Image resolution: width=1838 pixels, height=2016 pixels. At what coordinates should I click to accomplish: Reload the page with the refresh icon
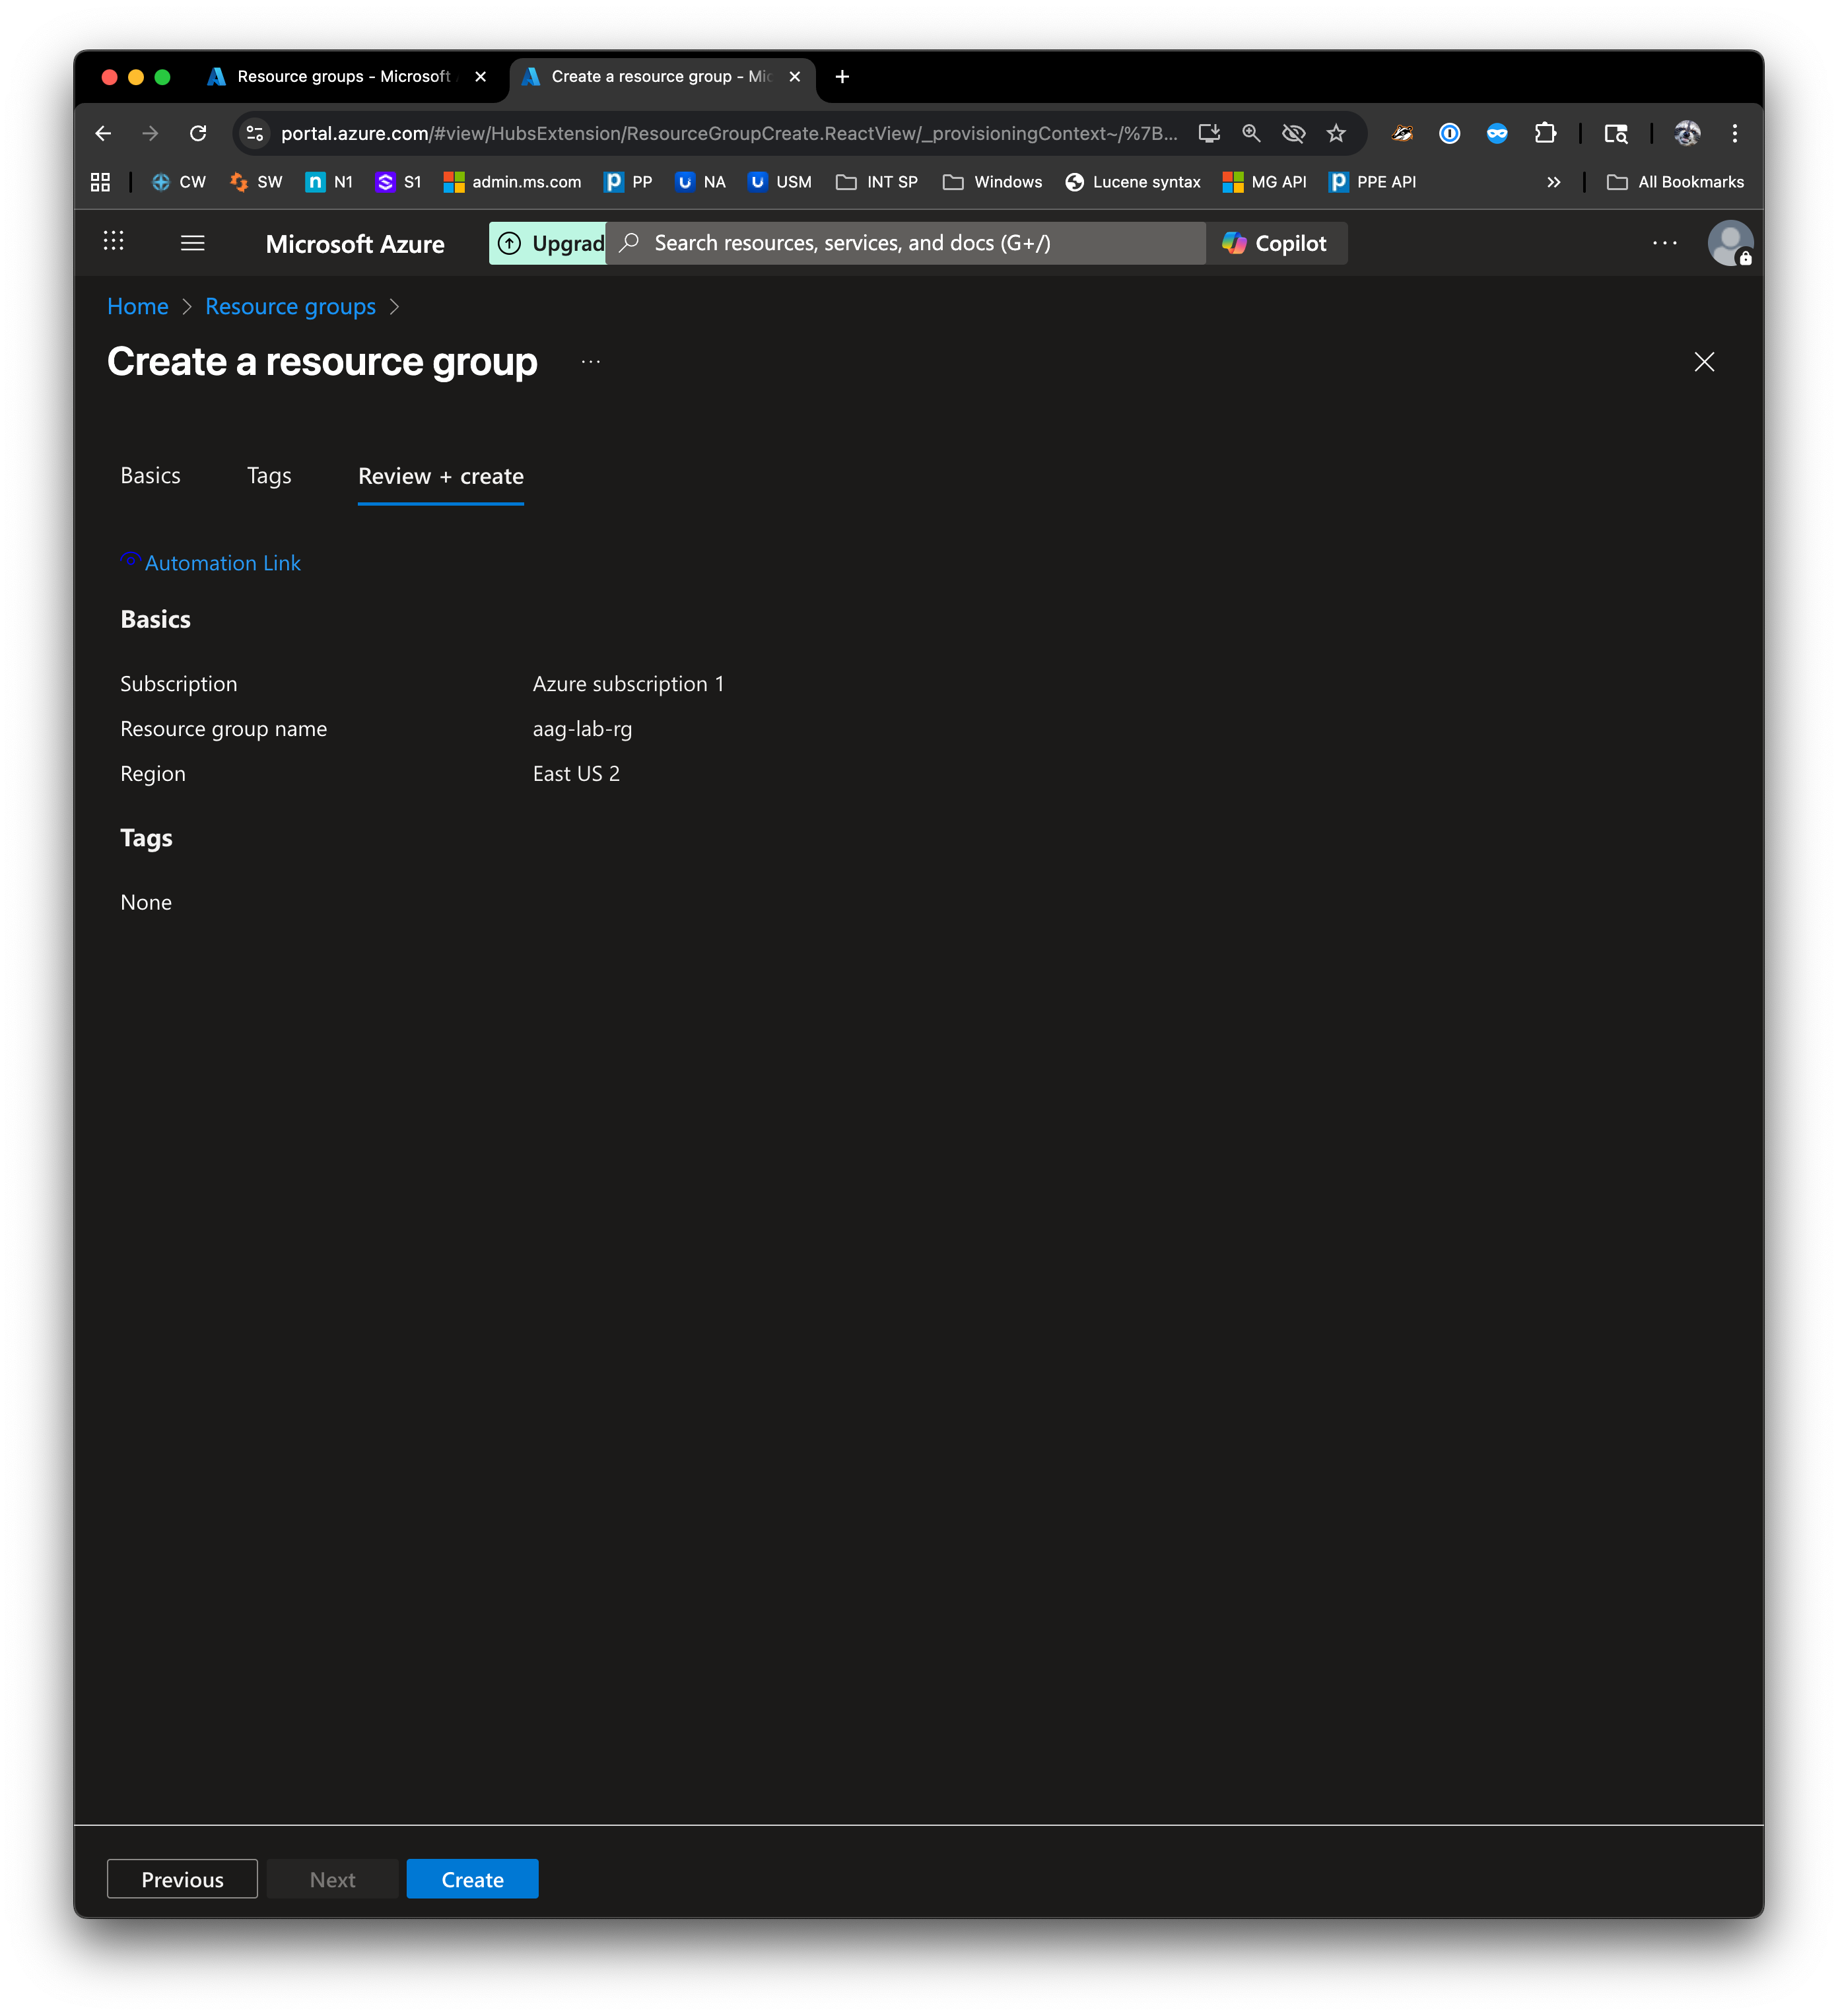click(x=198, y=133)
